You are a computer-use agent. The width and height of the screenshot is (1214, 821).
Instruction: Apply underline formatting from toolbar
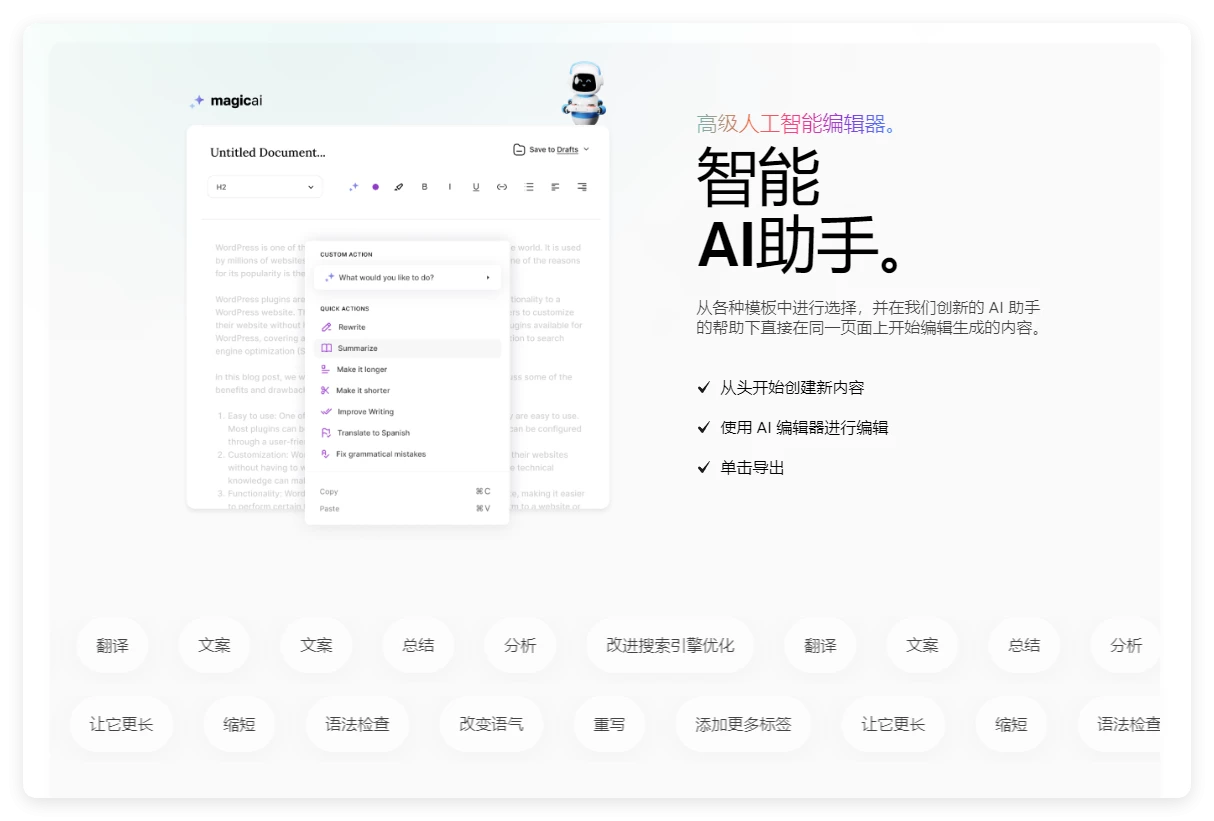click(x=476, y=187)
